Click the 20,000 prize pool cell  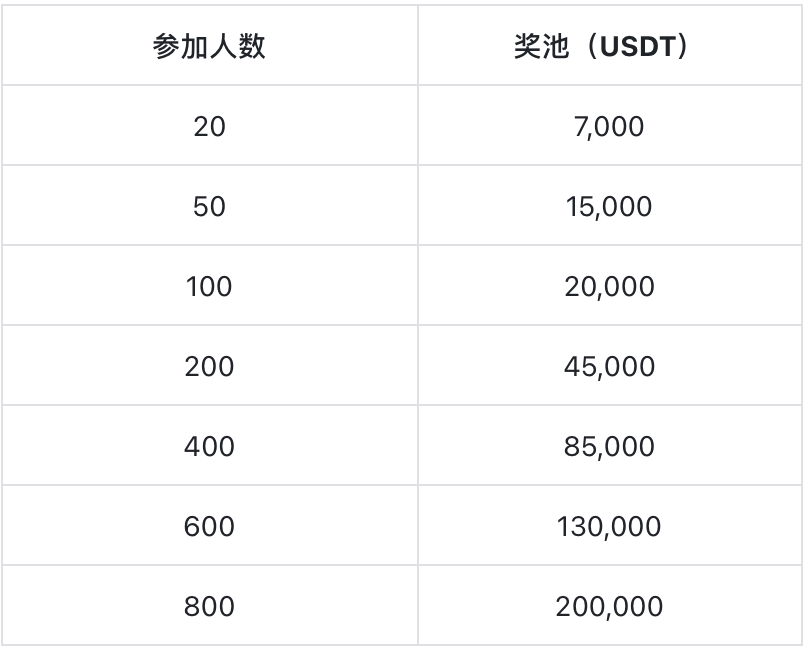pyautogui.click(x=609, y=286)
